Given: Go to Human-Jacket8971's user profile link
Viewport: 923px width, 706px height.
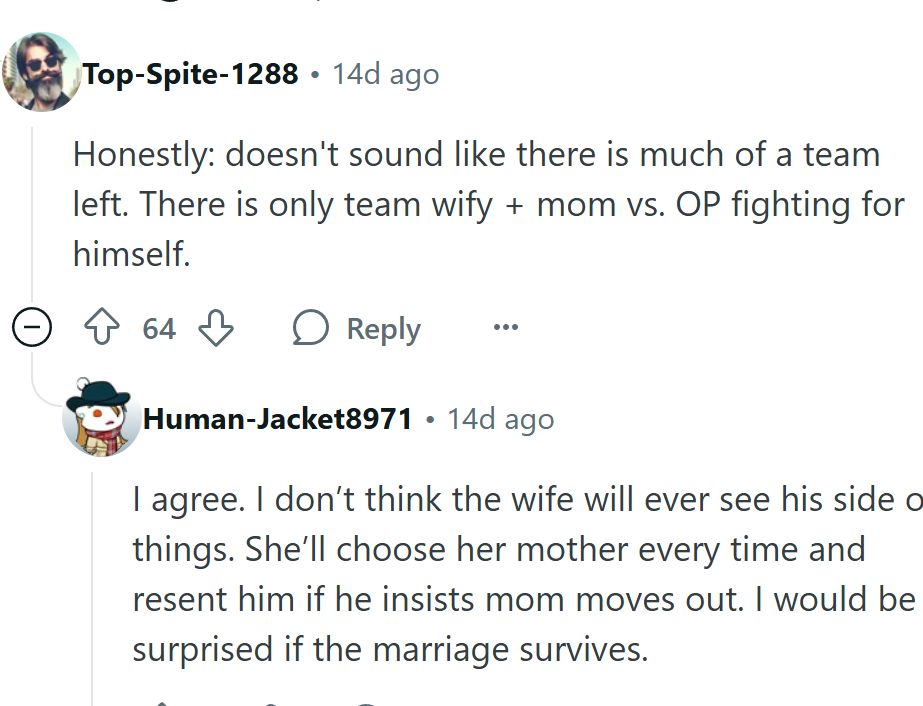Looking at the screenshot, I should click(x=278, y=419).
